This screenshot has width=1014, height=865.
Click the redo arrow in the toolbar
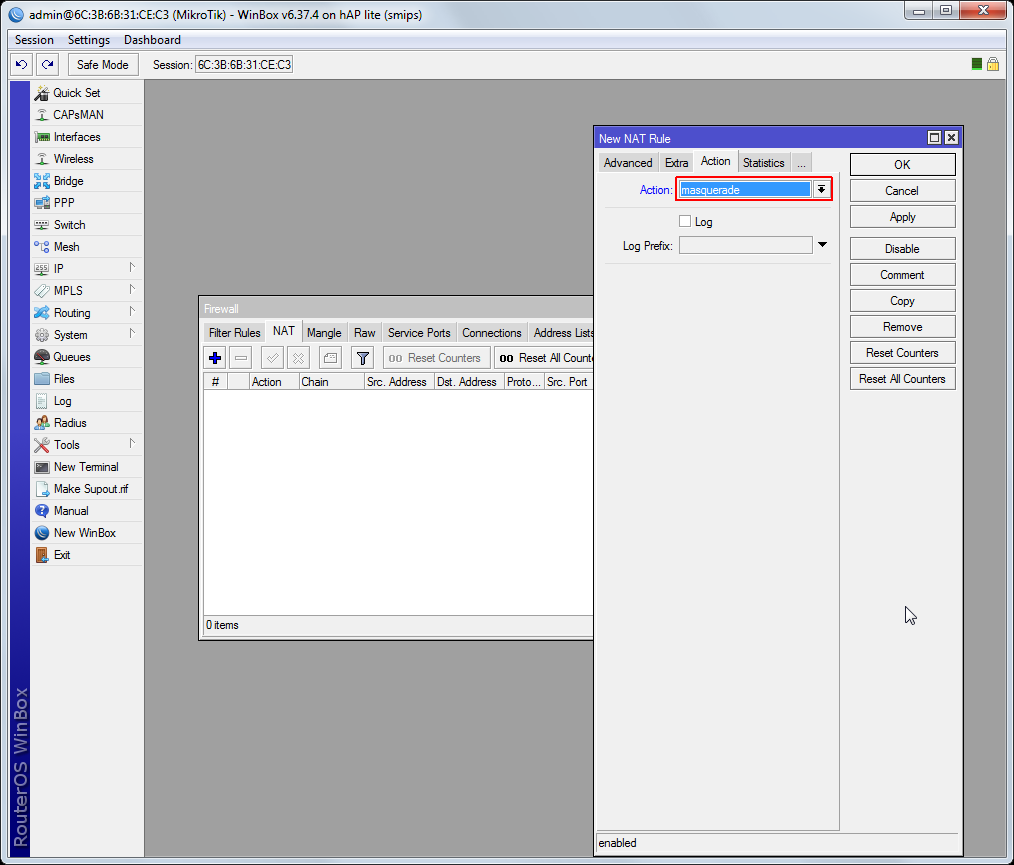click(x=47, y=65)
